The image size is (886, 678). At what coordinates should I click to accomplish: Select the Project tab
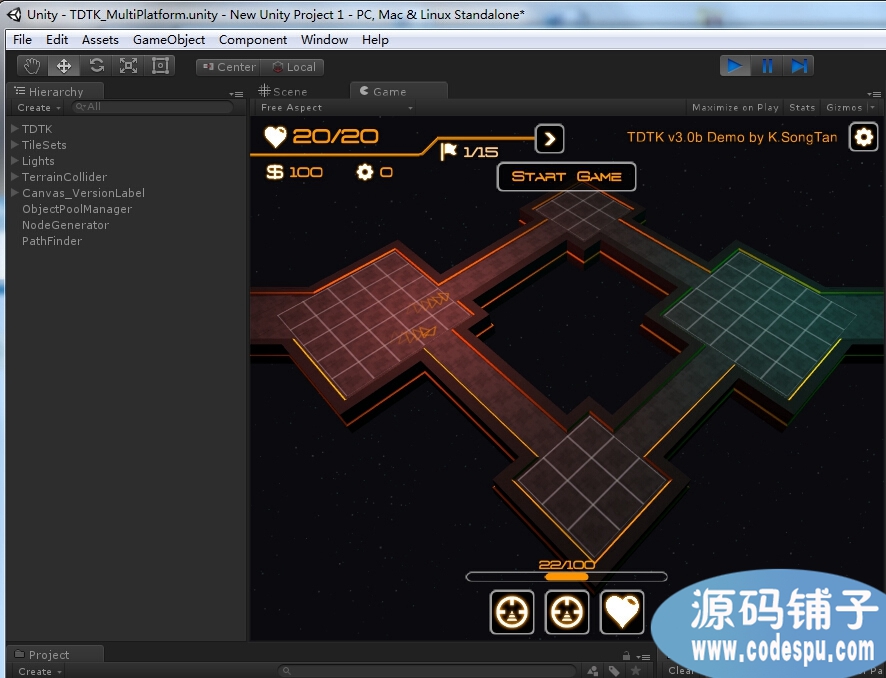click(x=55, y=654)
